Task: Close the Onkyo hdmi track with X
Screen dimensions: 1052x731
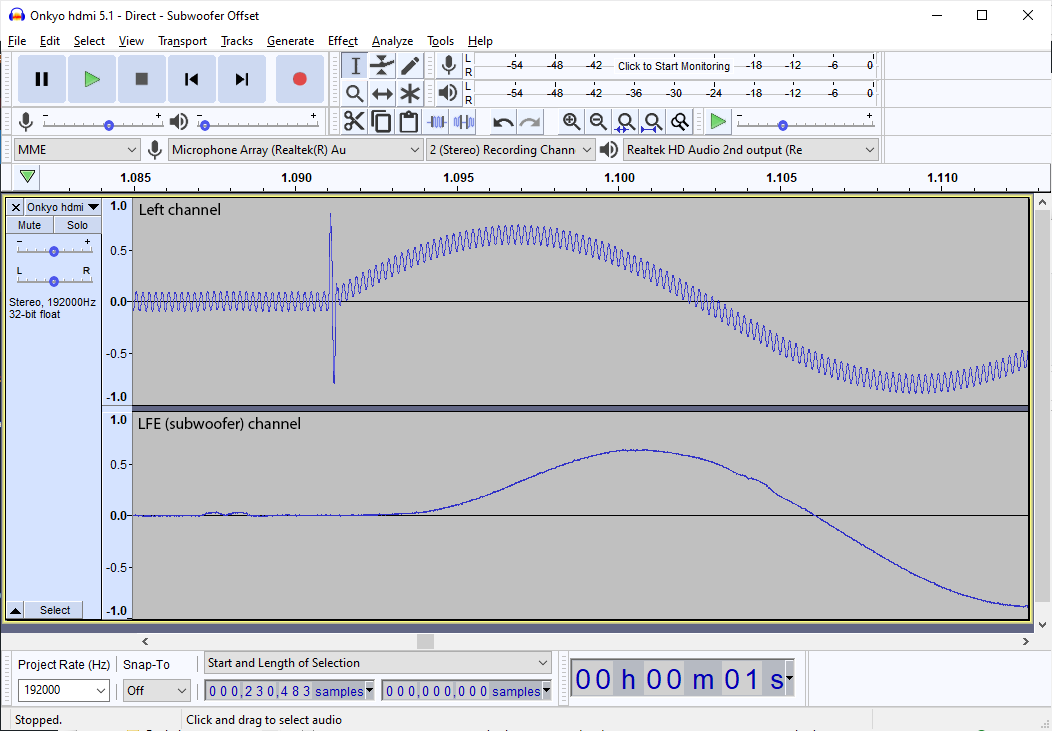Action: tap(15, 207)
